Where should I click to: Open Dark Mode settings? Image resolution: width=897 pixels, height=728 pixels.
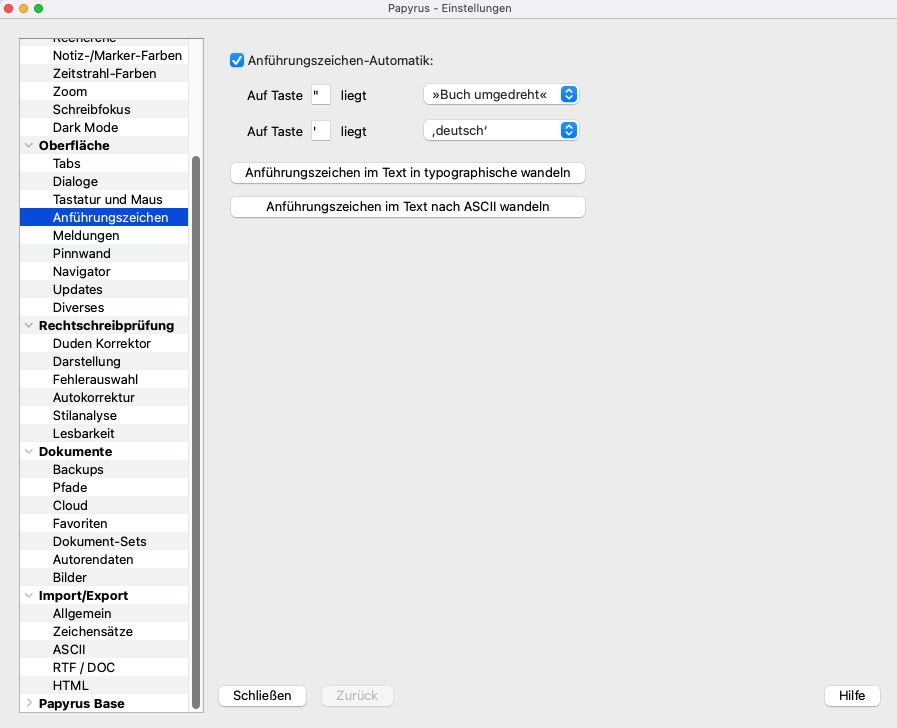[104, 128]
